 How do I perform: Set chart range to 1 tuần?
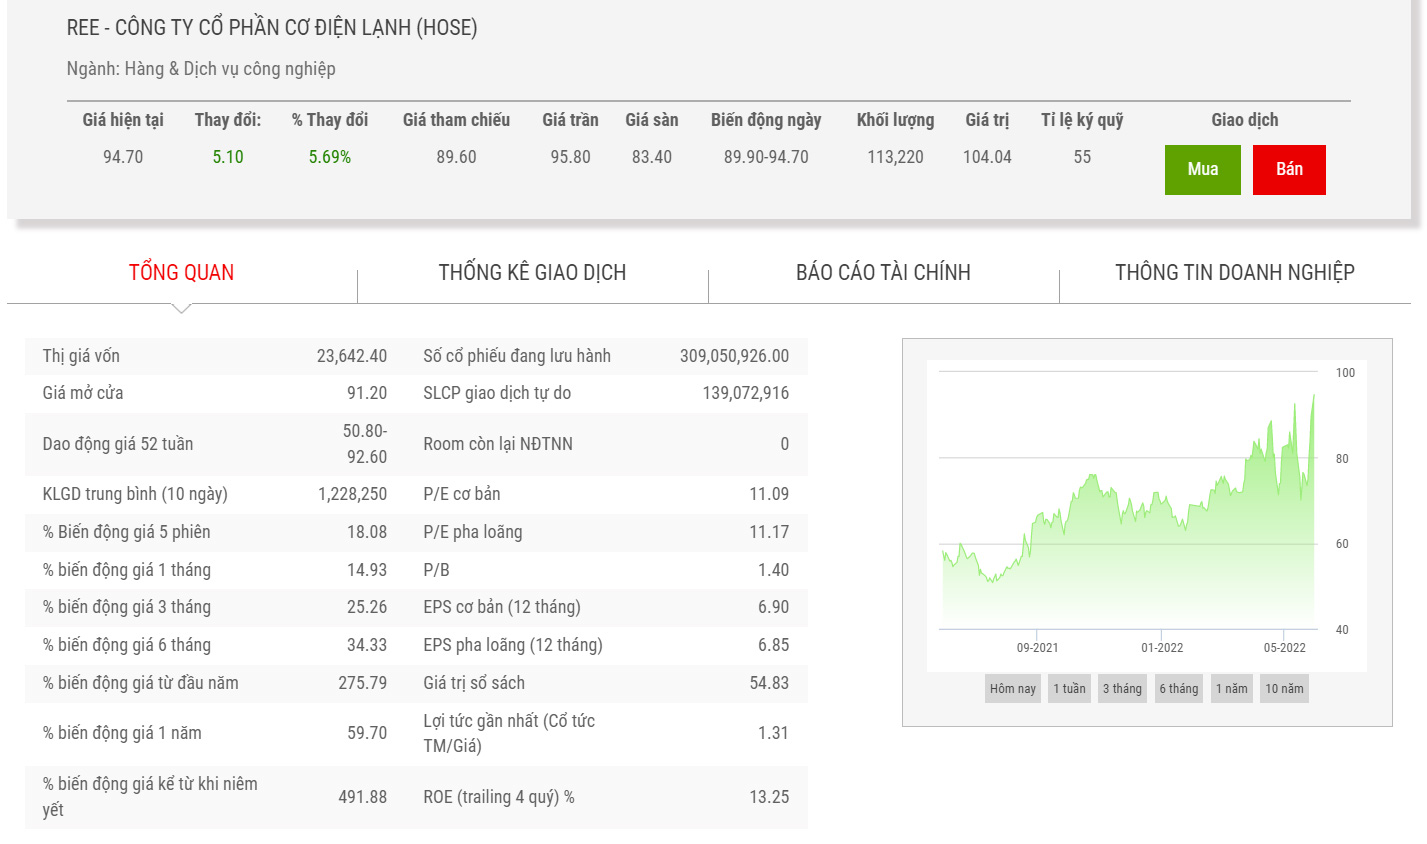(x=1069, y=689)
